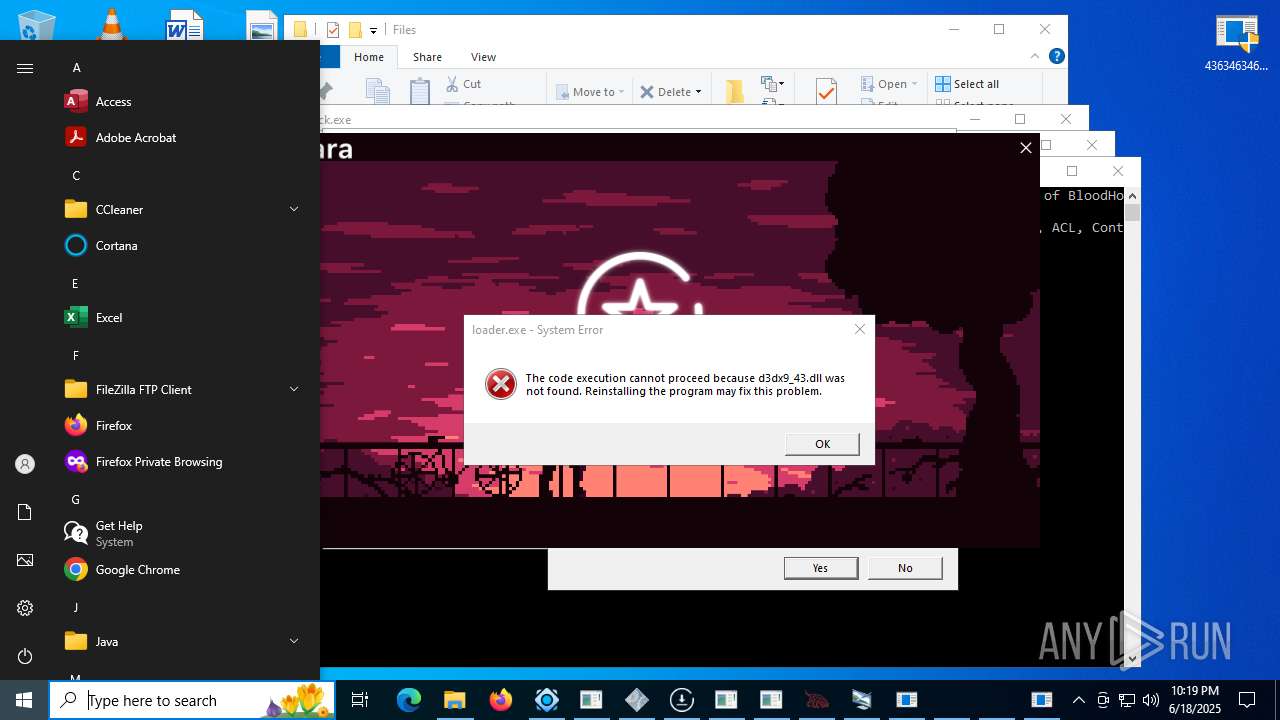The image size is (1280, 720).
Task: Click No in the prompt behind
Action: pos(905,568)
